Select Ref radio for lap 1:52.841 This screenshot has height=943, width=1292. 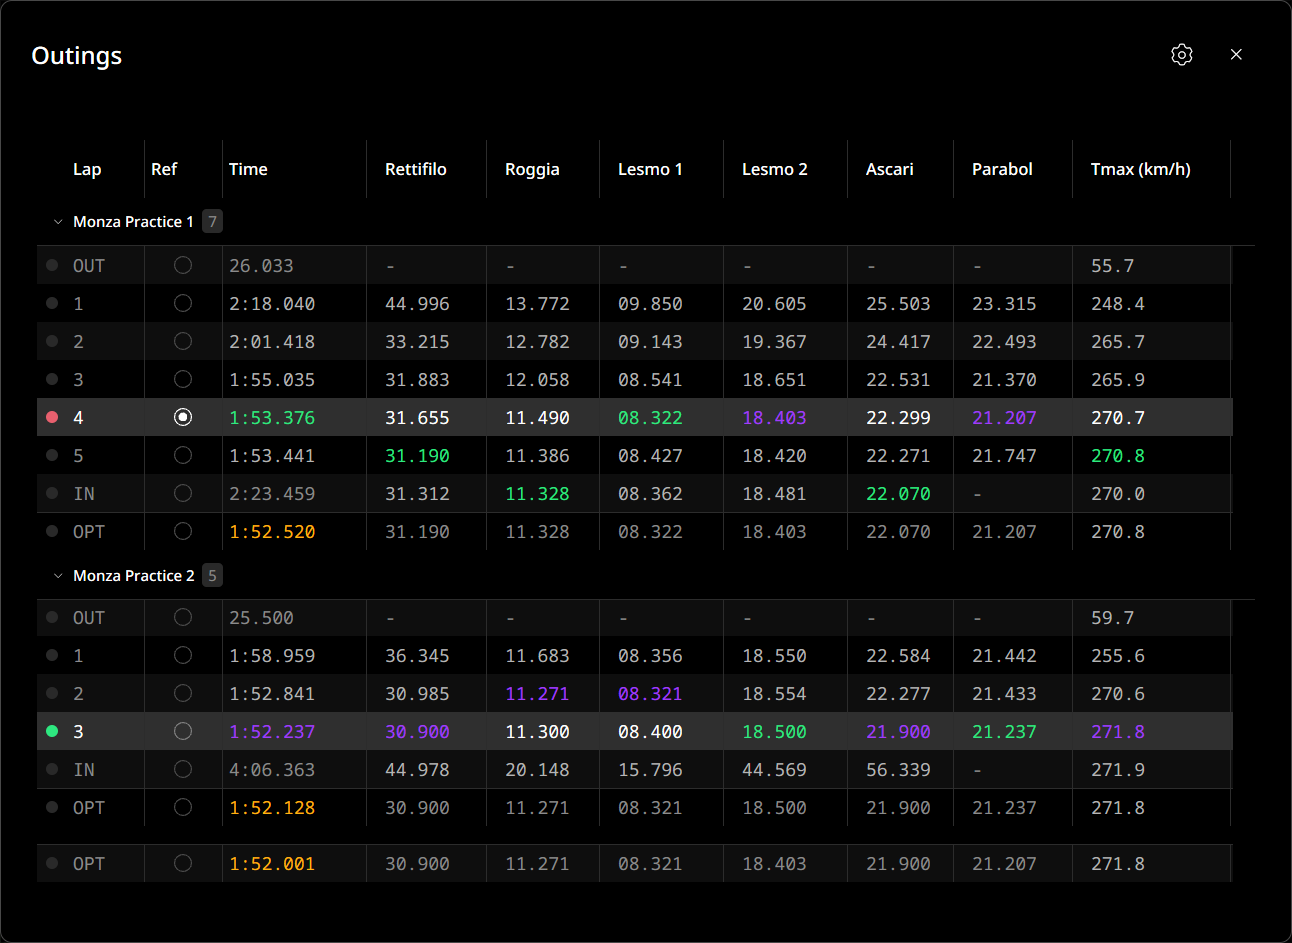[x=183, y=693]
